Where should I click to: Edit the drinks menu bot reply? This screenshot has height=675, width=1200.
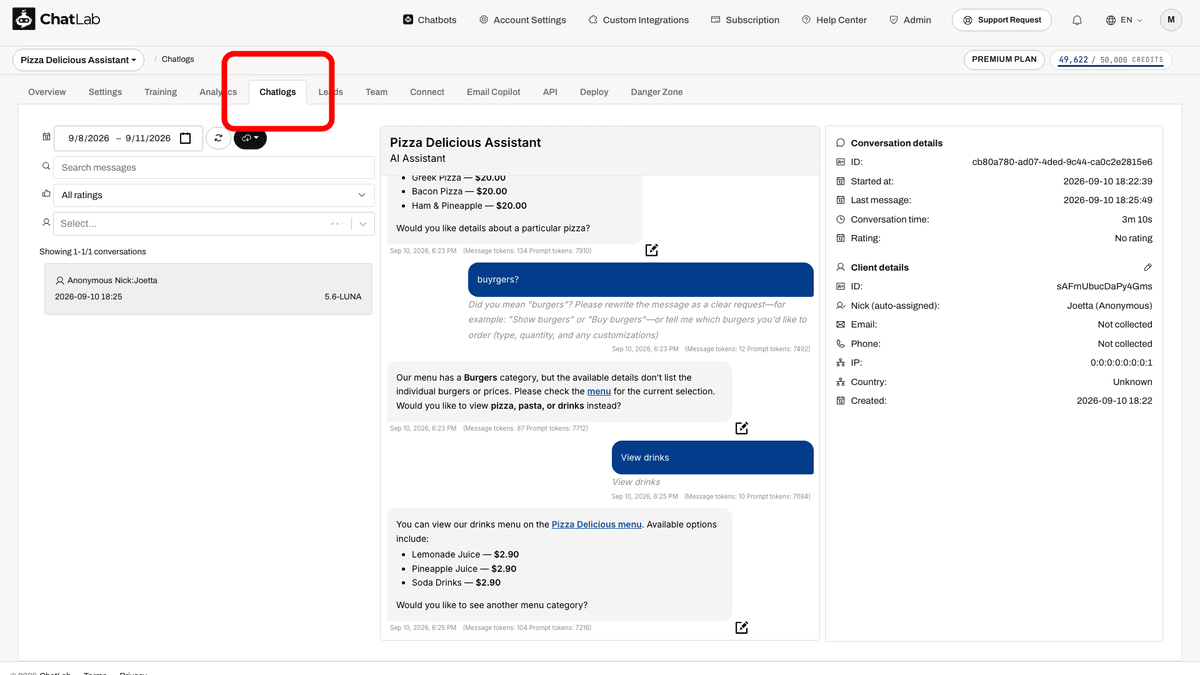[742, 627]
